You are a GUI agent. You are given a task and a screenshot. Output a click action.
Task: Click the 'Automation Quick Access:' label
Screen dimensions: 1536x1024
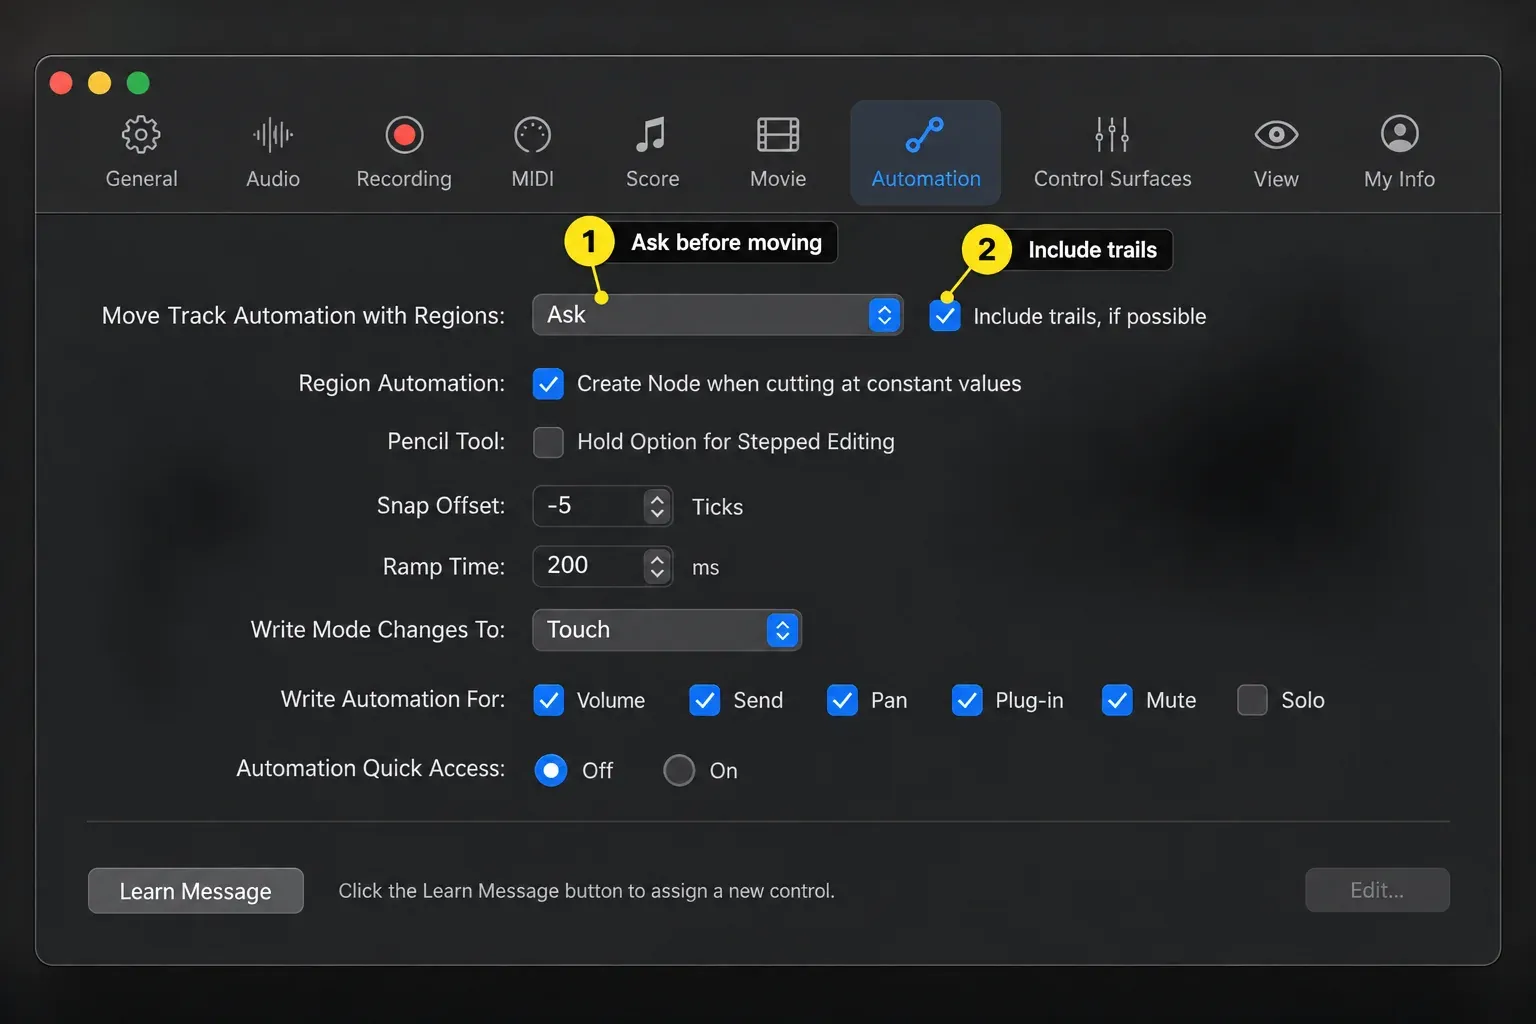point(370,768)
